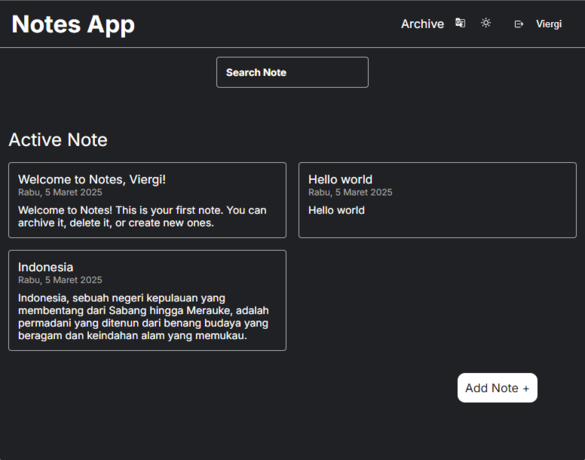Click the language translate icon

click(x=460, y=23)
